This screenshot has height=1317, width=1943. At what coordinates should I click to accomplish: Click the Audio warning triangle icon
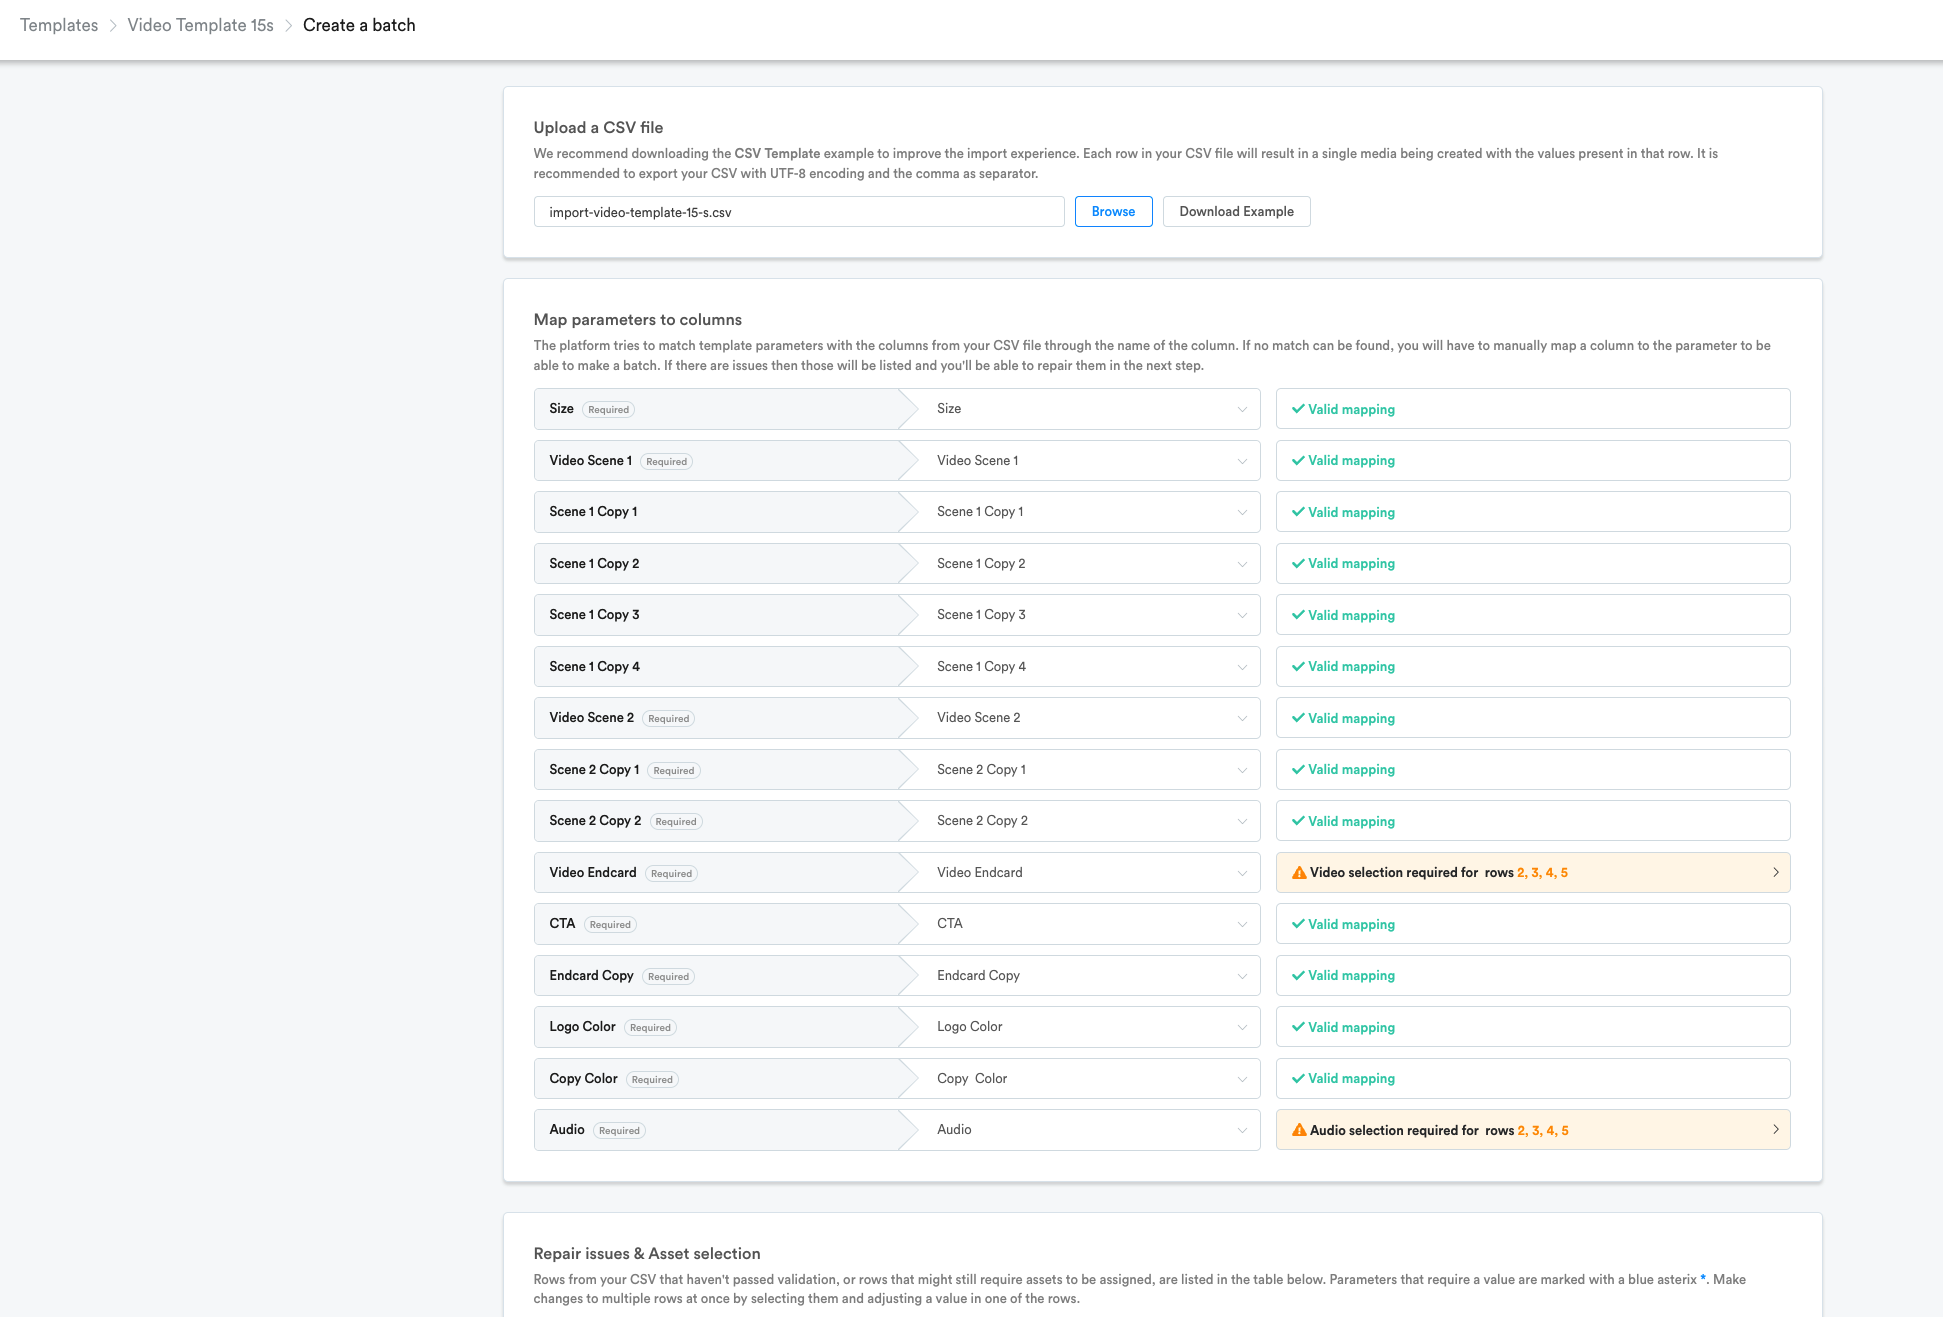click(x=1299, y=1130)
